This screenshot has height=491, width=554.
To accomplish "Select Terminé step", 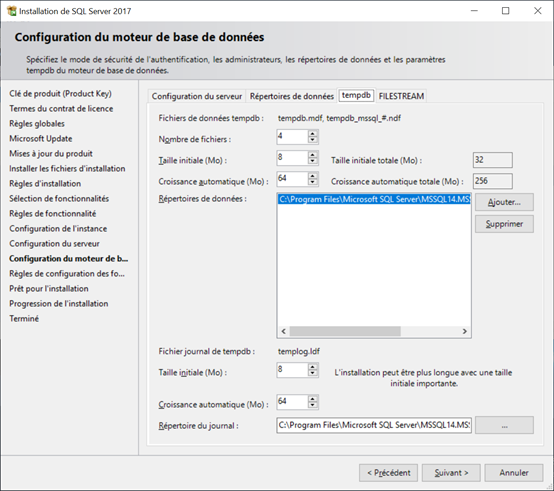I will click(x=24, y=319).
